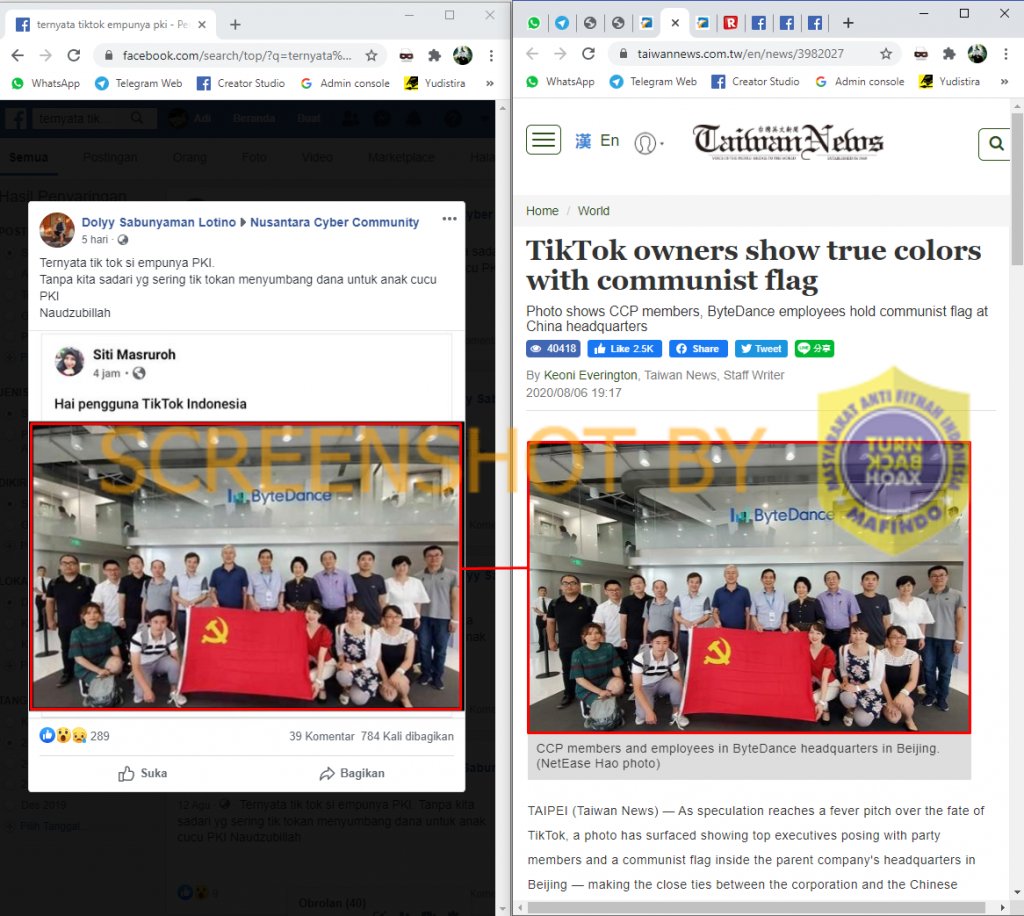
Task: Click Dolyy Sabunyaman Lotino profile picture
Action: point(57,230)
